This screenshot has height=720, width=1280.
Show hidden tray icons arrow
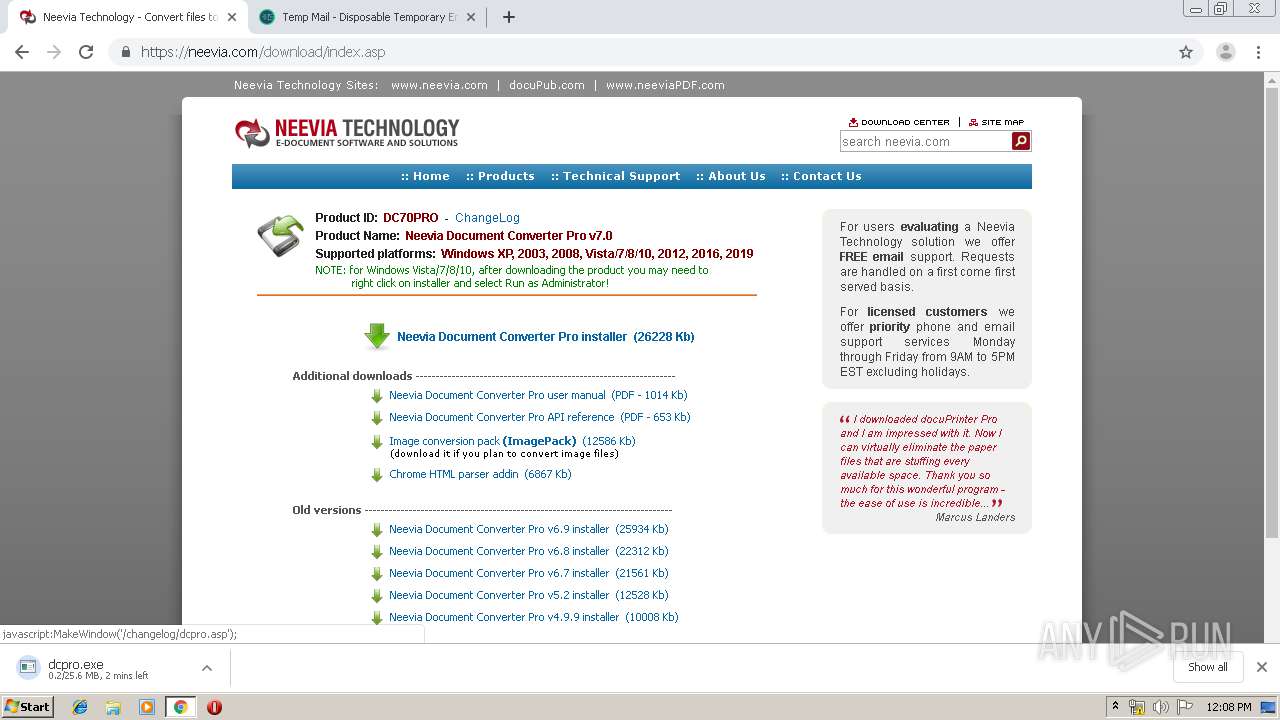point(1115,707)
